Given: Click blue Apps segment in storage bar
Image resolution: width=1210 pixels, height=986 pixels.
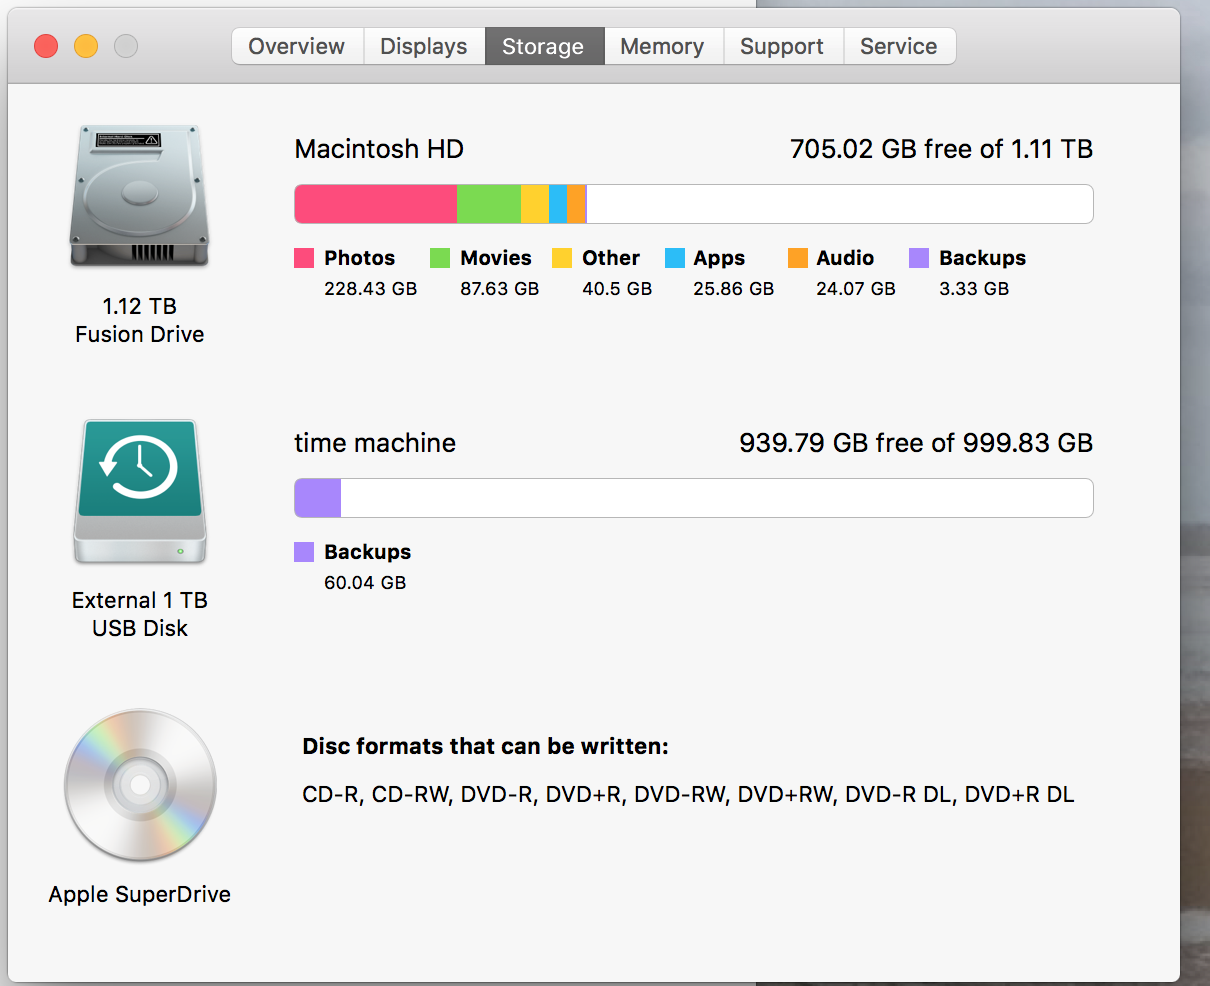Looking at the screenshot, I should (558, 204).
